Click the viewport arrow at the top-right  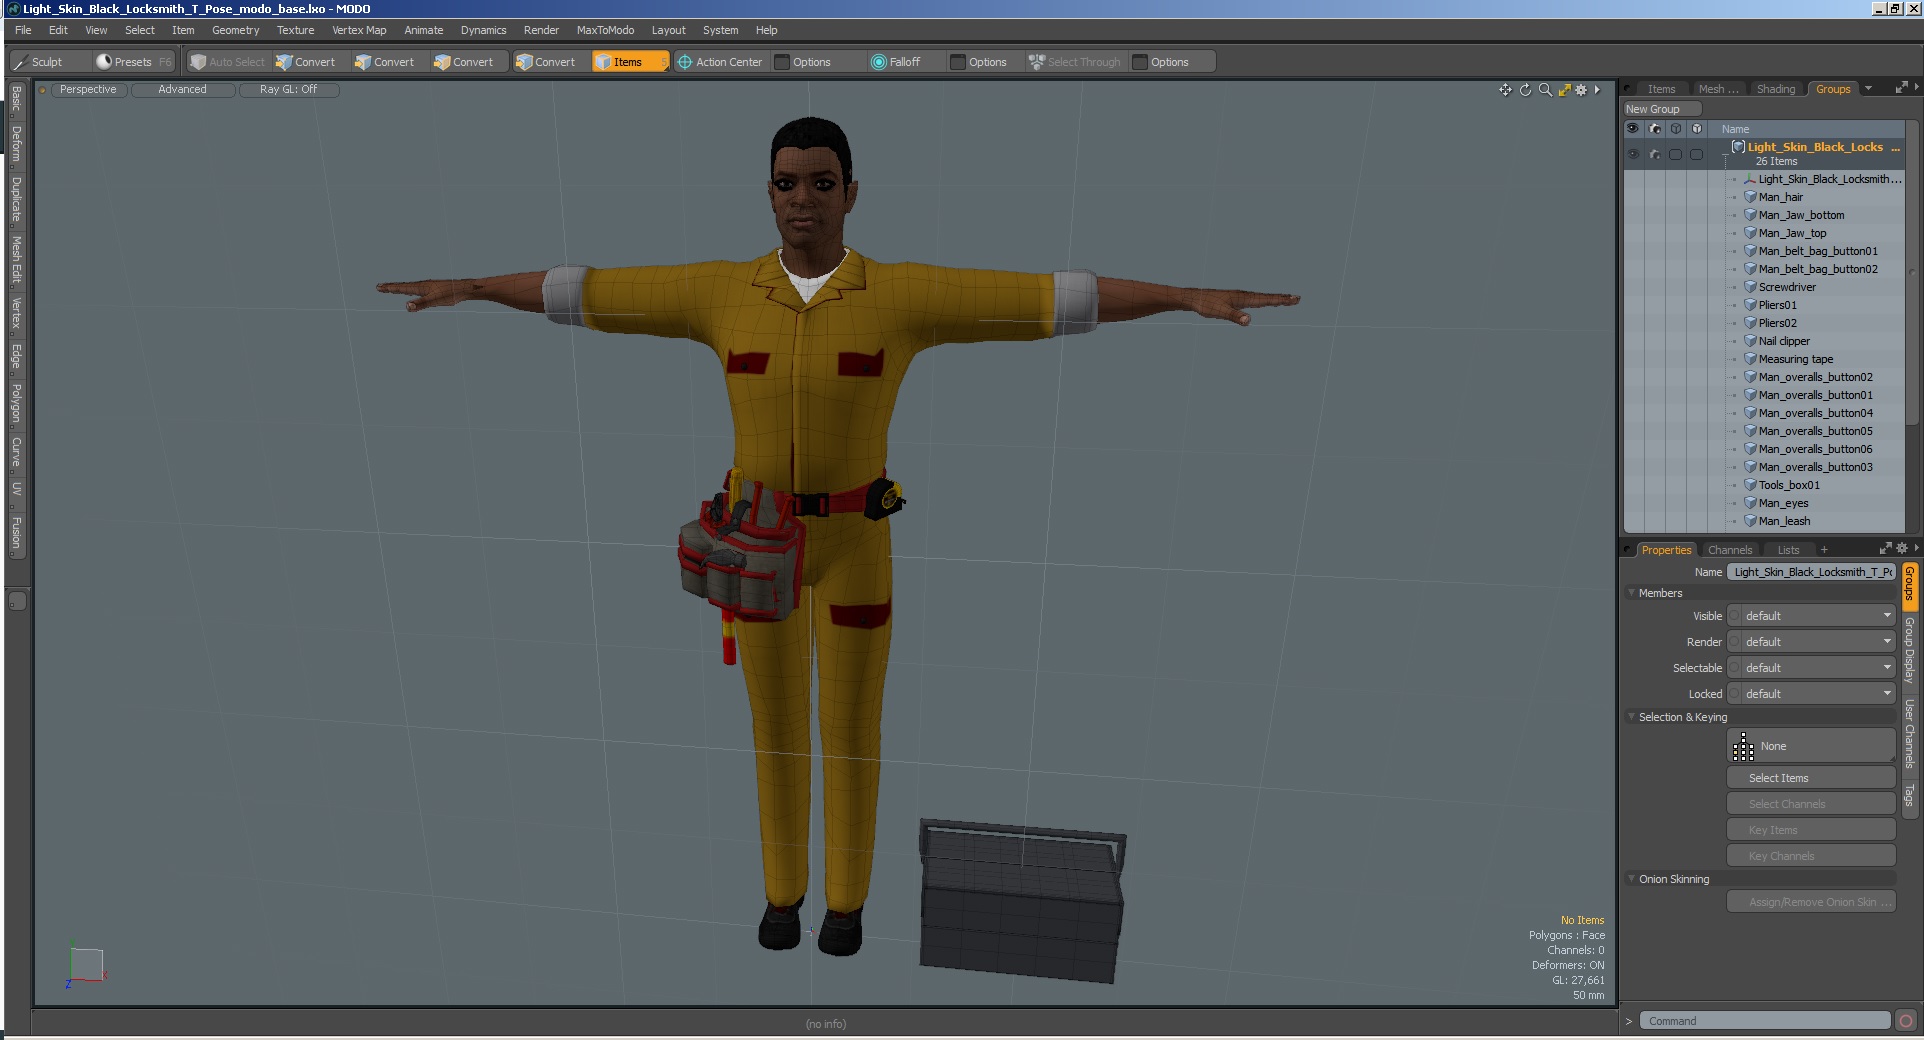click(x=1597, y=90)
